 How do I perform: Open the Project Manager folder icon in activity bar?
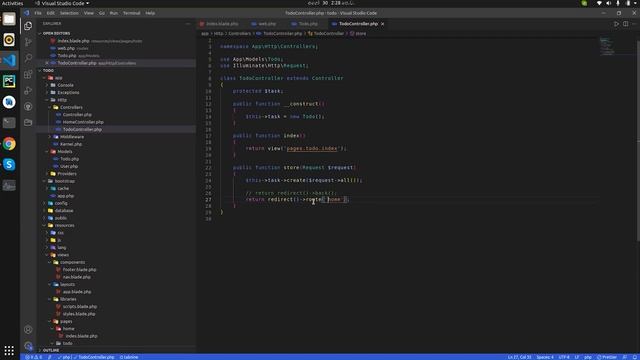click(28, 122)
